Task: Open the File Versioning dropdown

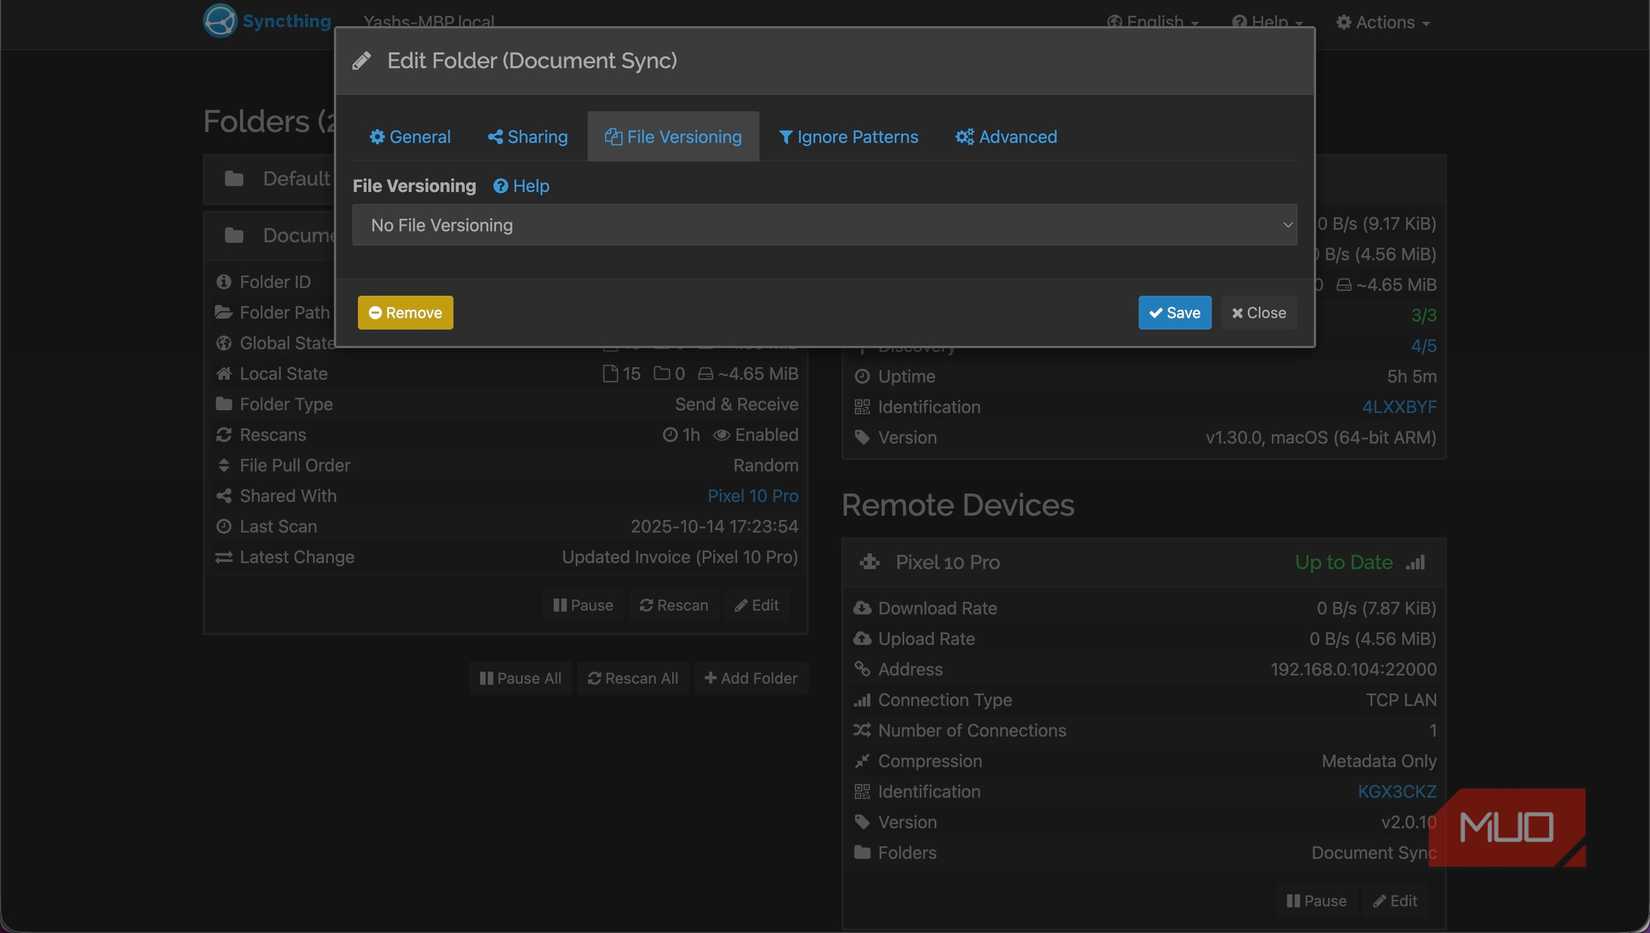Action: (824, 225)
